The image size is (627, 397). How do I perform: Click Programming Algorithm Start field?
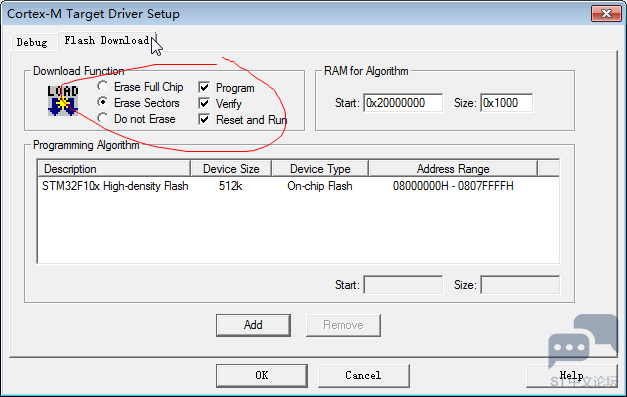[x=403, y=285]
